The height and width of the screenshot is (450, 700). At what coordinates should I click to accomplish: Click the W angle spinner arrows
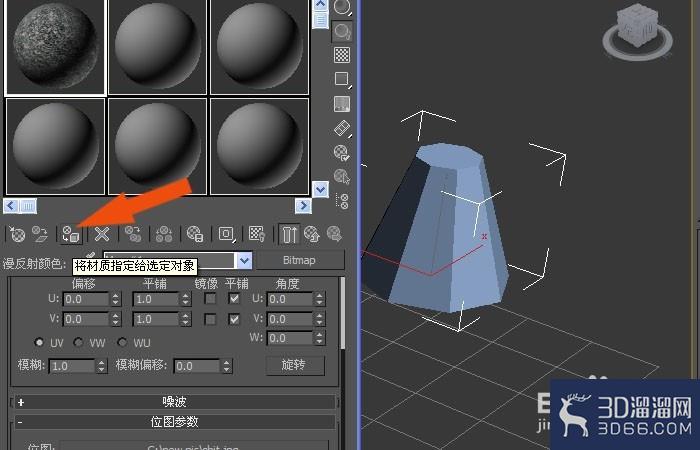[x=319, y=338]
